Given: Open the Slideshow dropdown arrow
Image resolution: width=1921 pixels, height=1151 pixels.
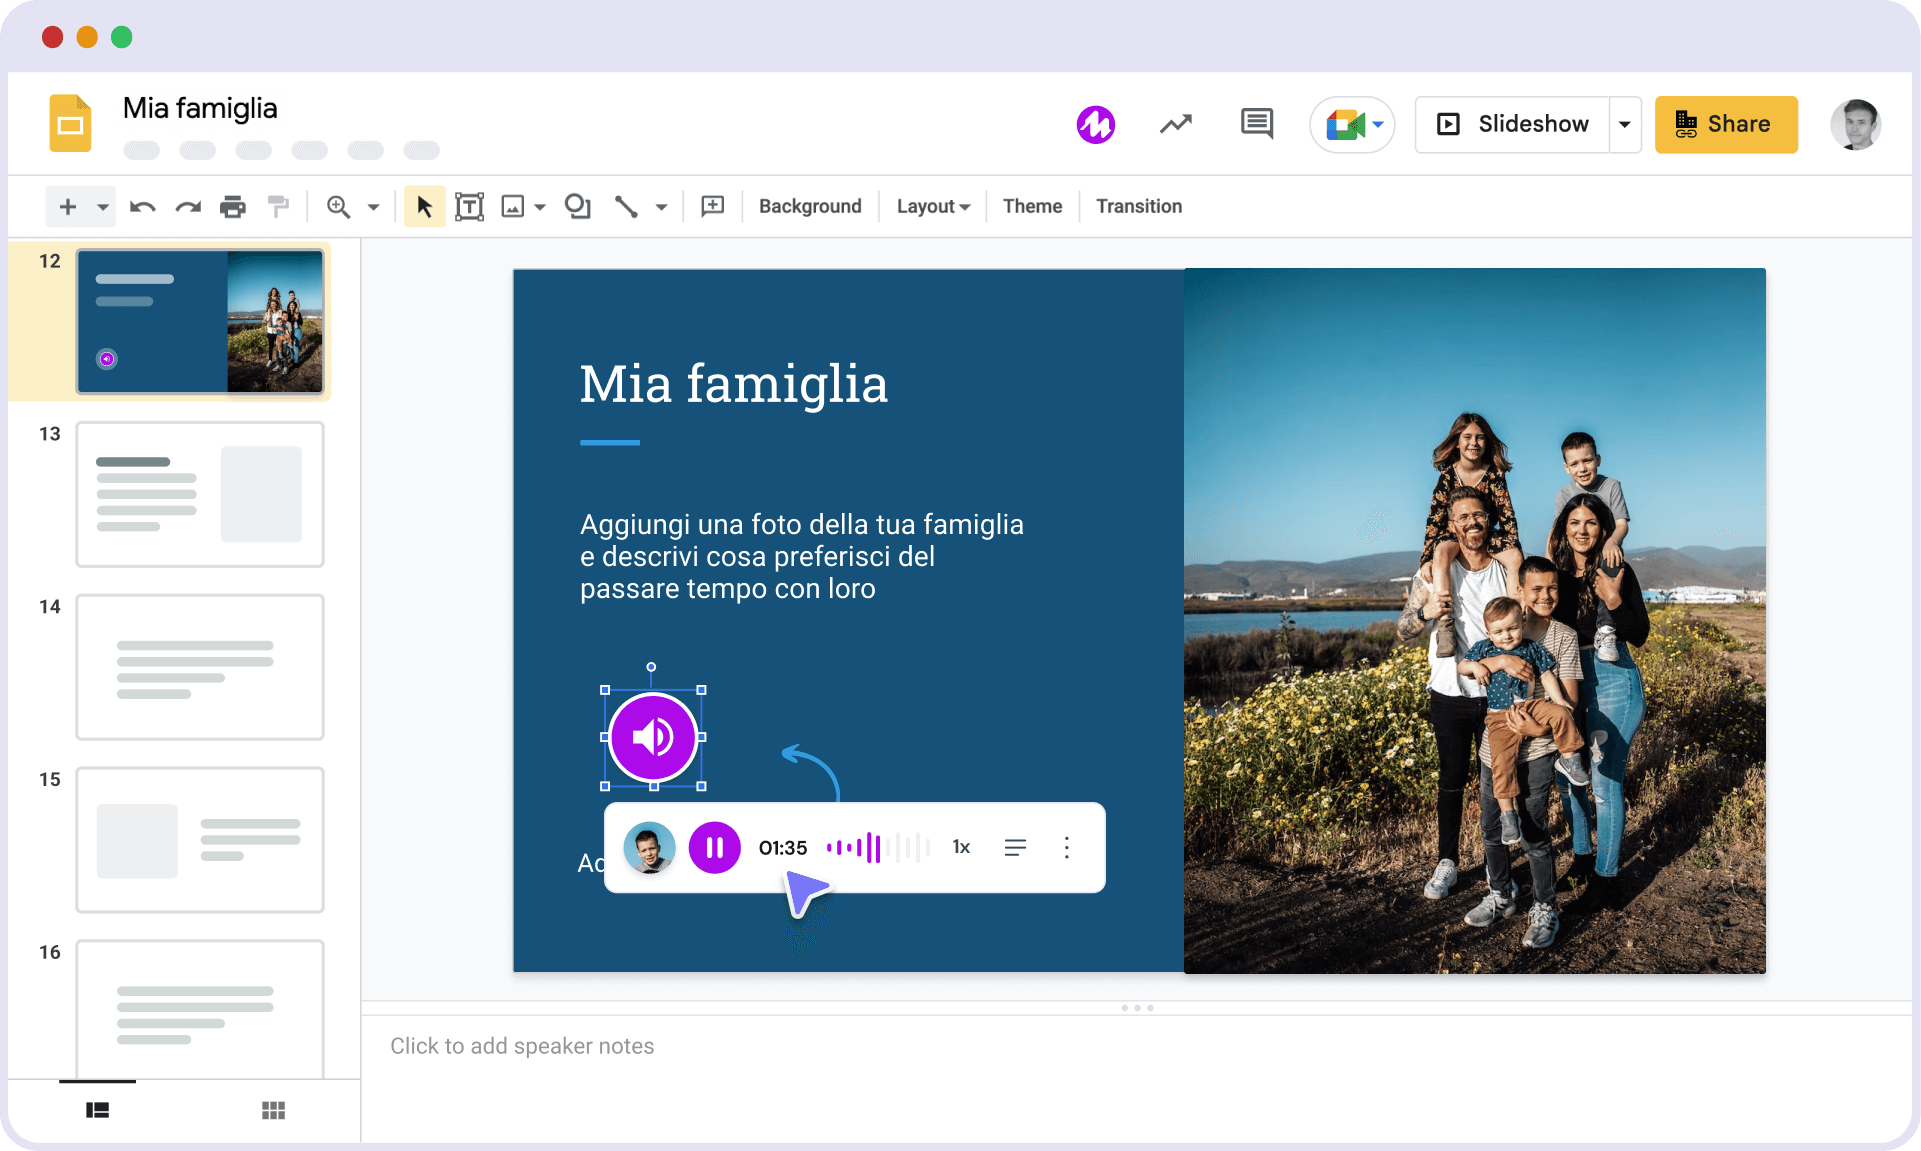Looking at the screenshot, I should click(x=1624, y=124).
